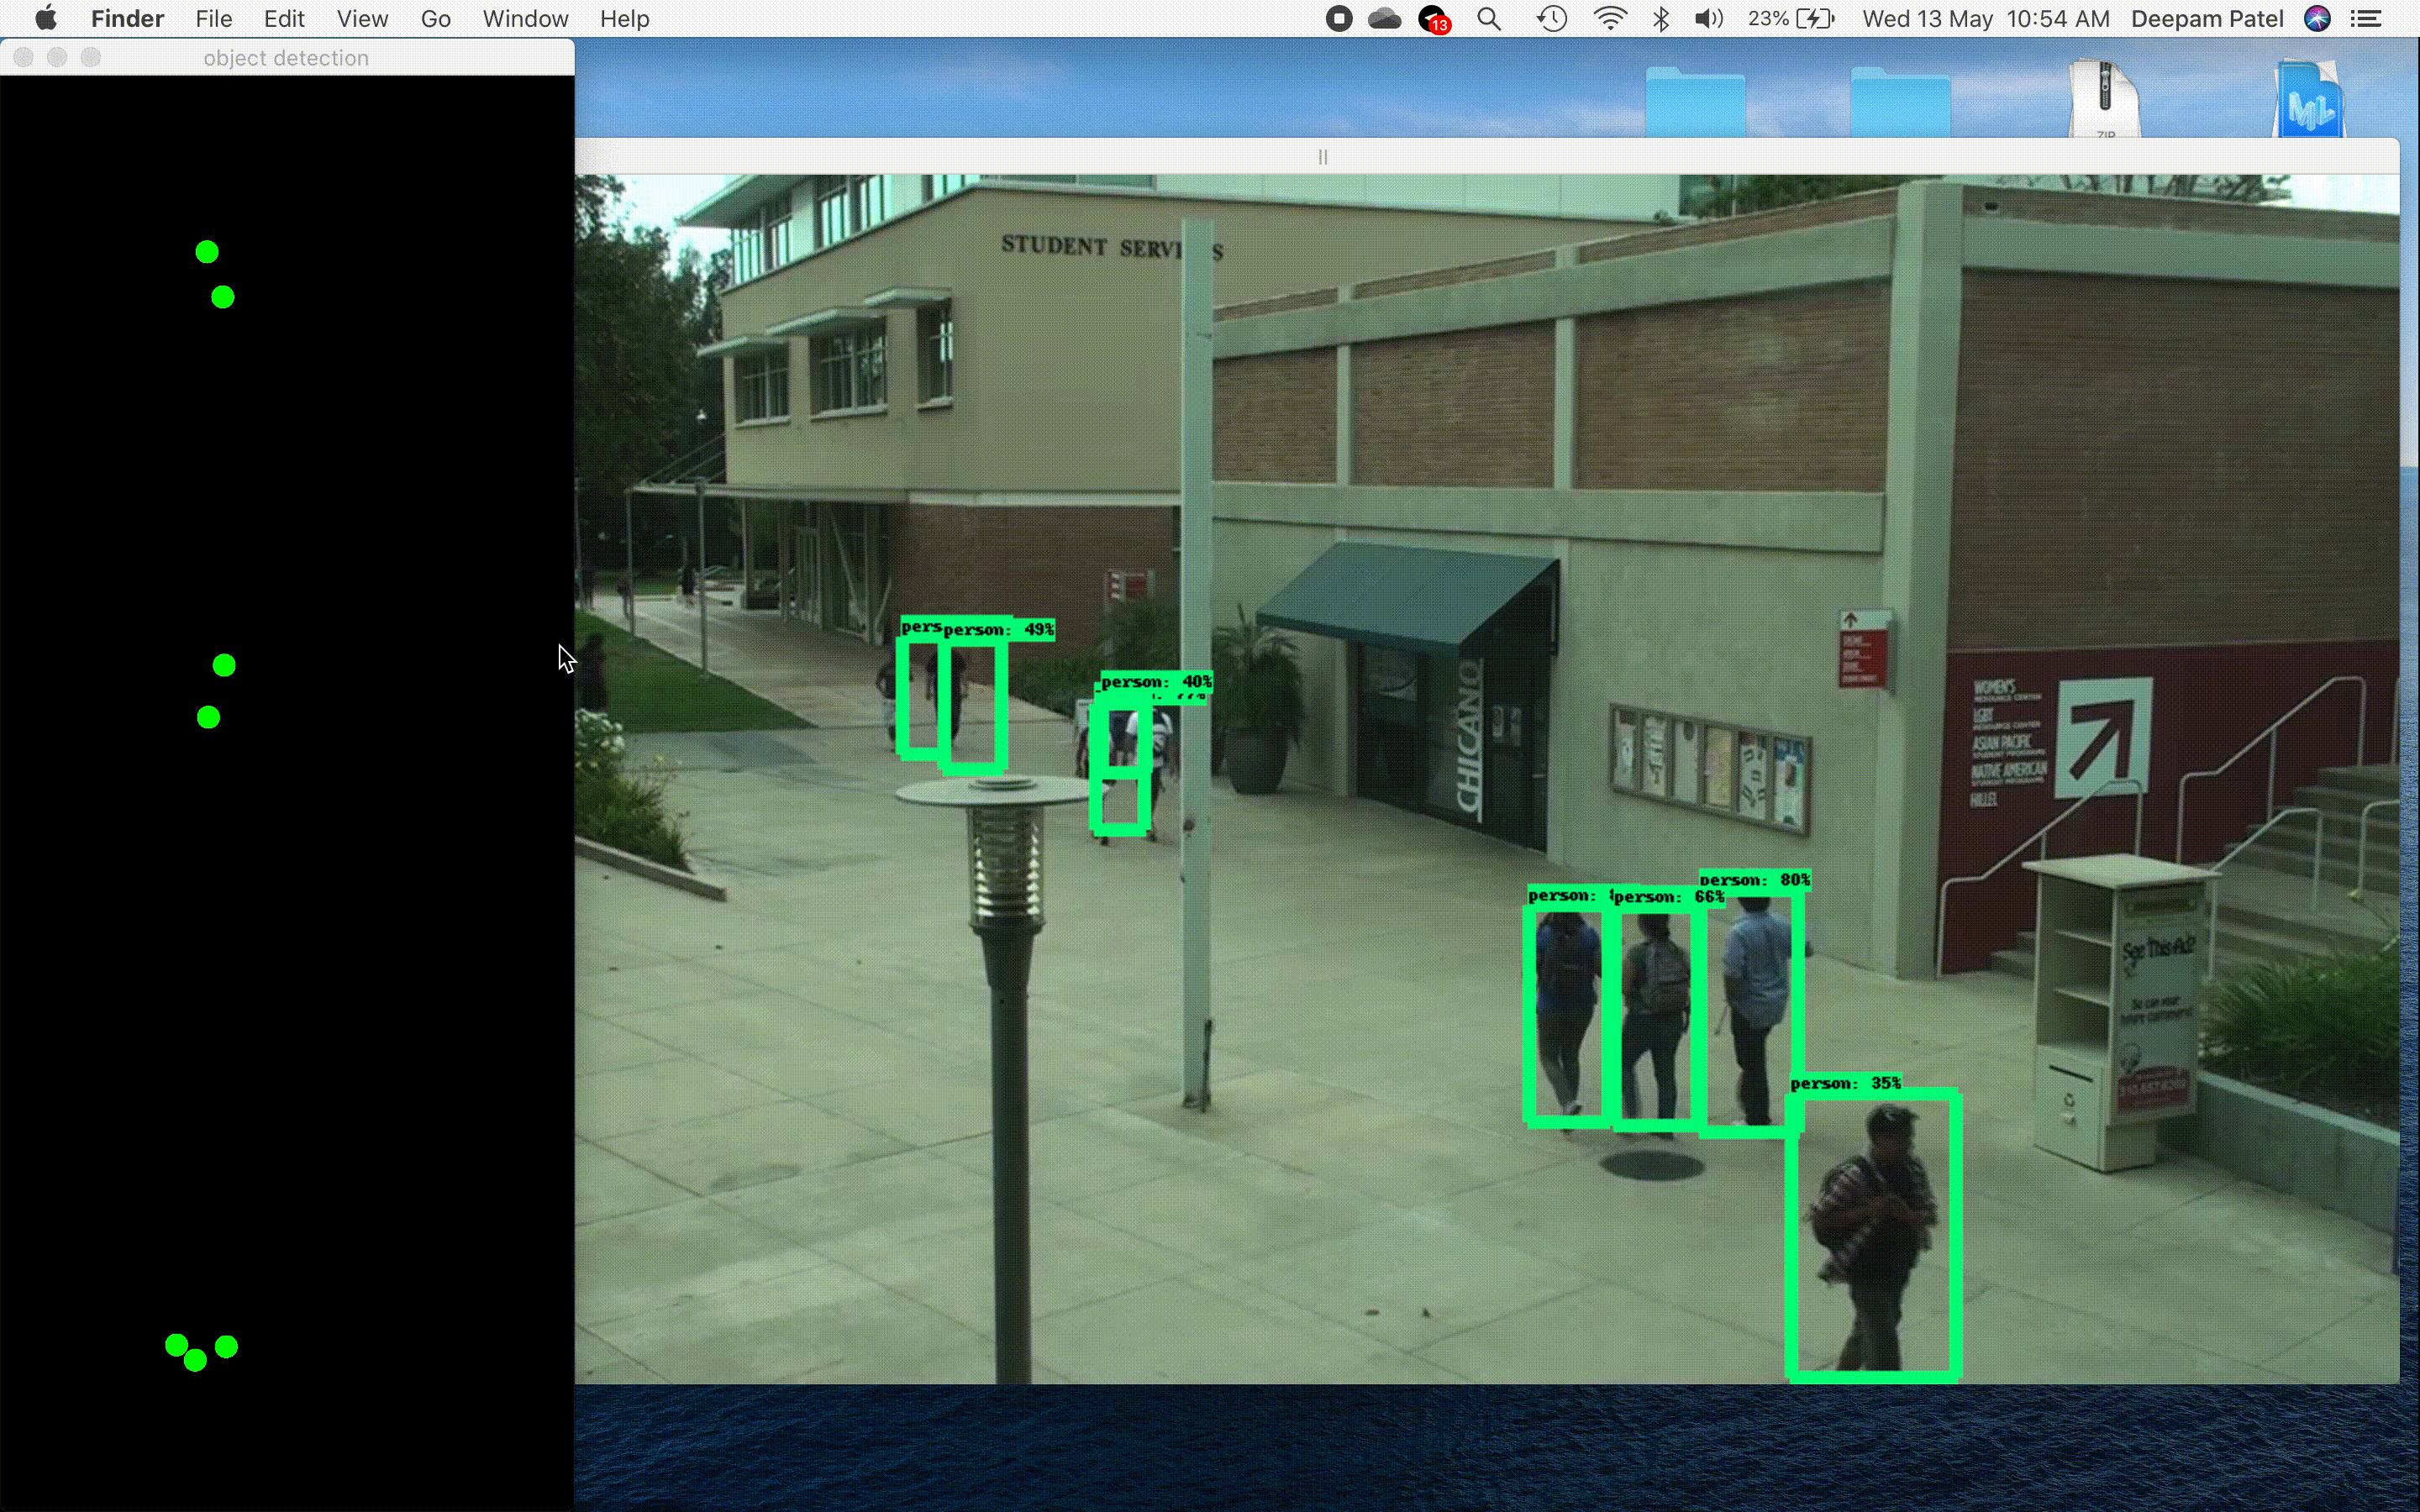The height and width of the screenshot is (1512, 2420).
Task: Open the Help menu
Action: coord(624,19)
